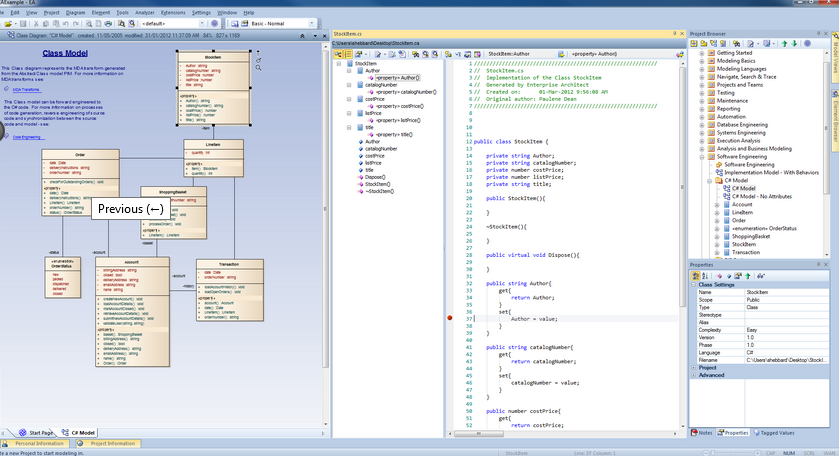839x456 pixels.
Task: Collapse the catalogNumber node in code tree
Action: [x=349, y=85]
